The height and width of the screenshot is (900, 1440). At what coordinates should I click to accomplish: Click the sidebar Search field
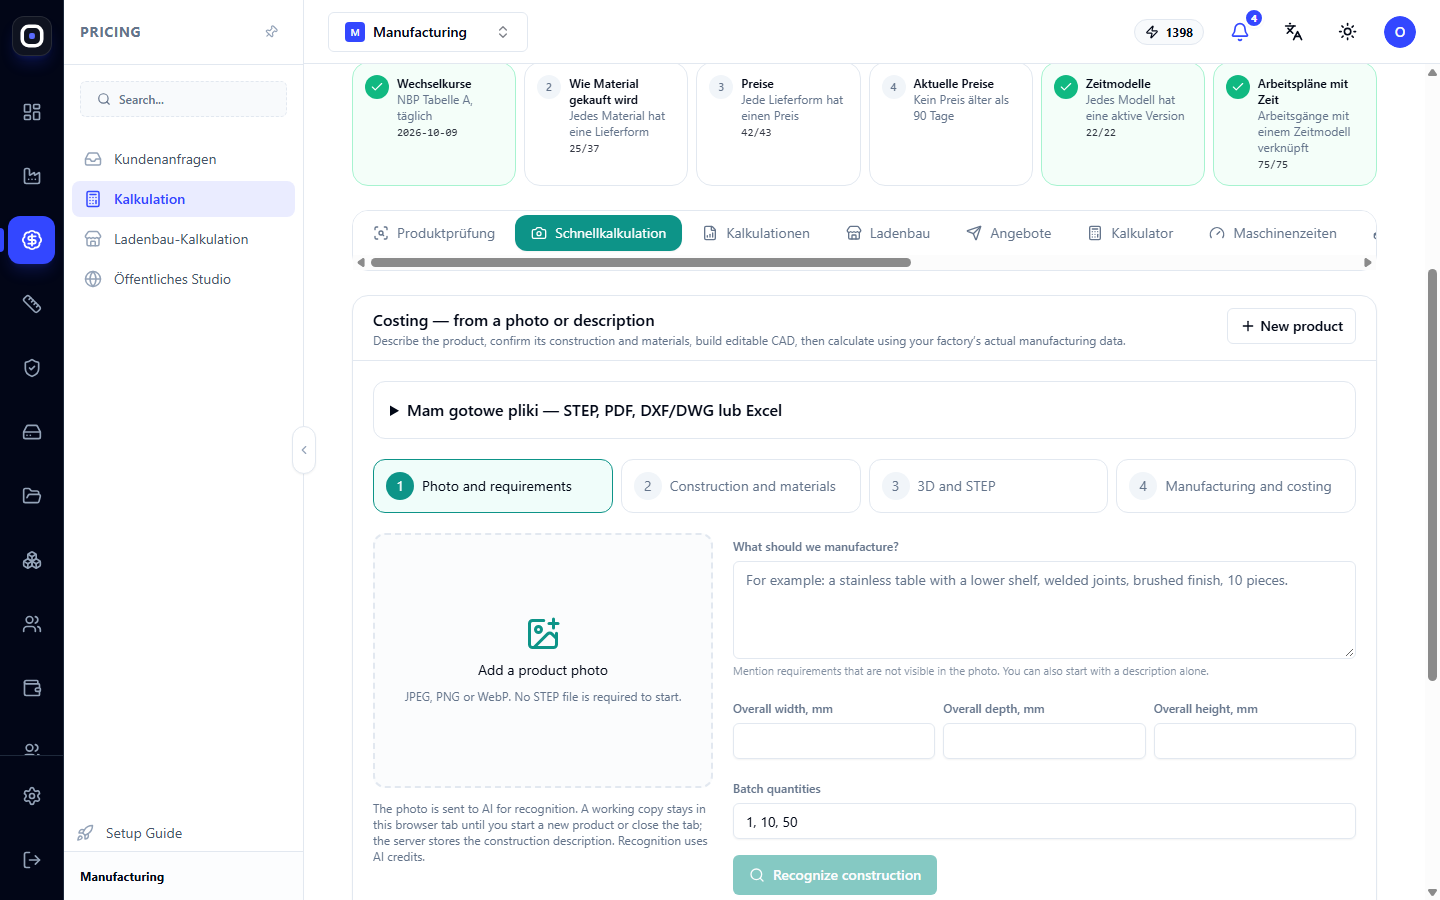point(183,99)
